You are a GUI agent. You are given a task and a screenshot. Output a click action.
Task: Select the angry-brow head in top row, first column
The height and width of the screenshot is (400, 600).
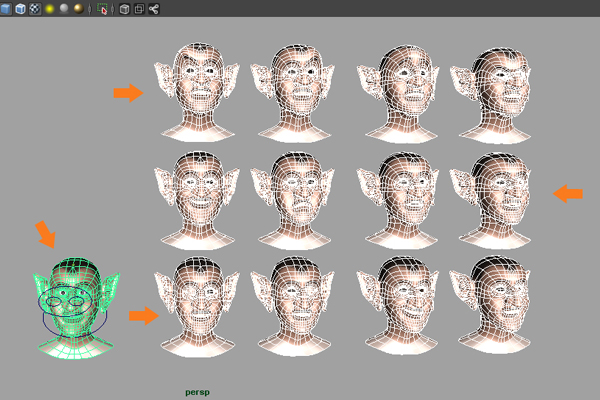197,92
